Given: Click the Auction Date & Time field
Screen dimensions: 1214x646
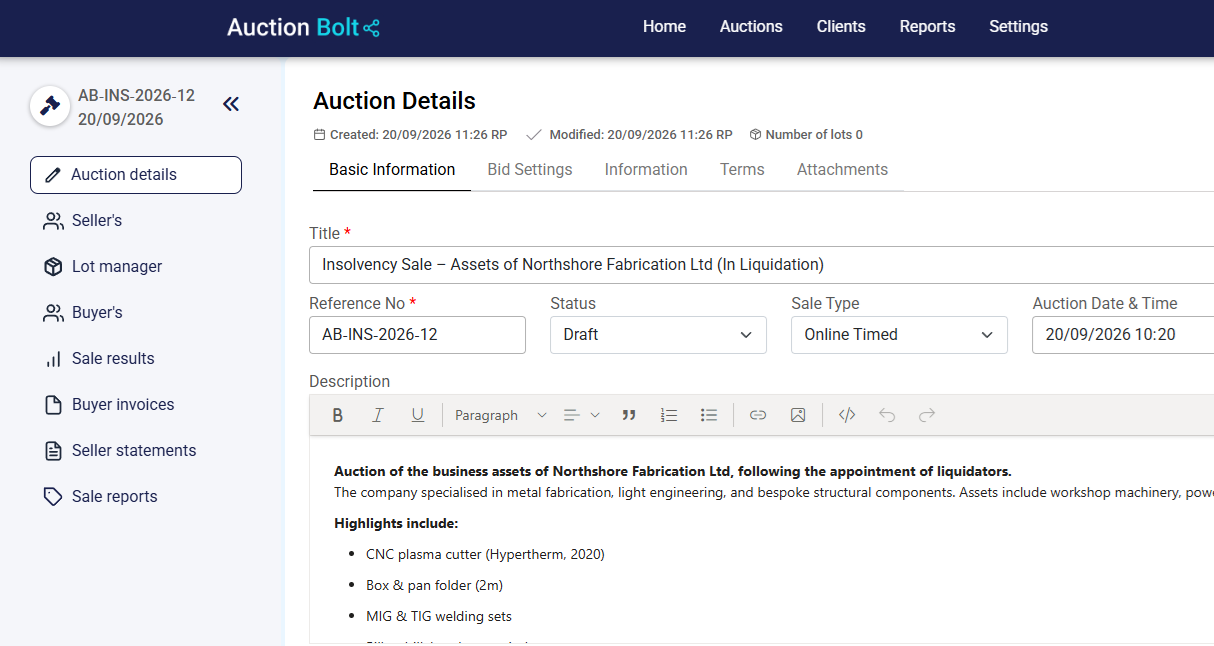Looking at the screenshot, I should pos(1123,335).
